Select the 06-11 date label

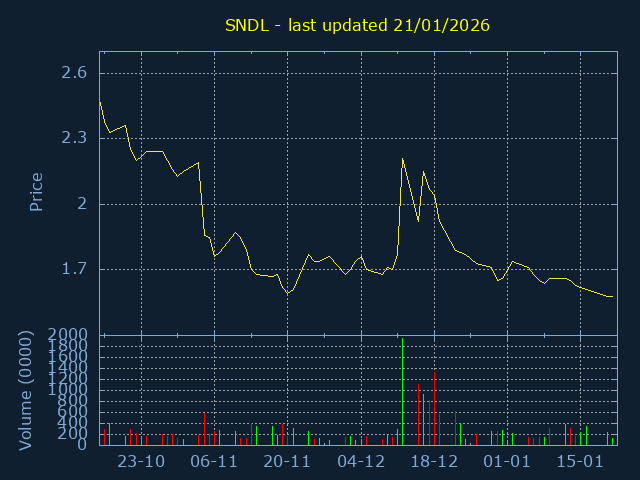click(214, 462)
